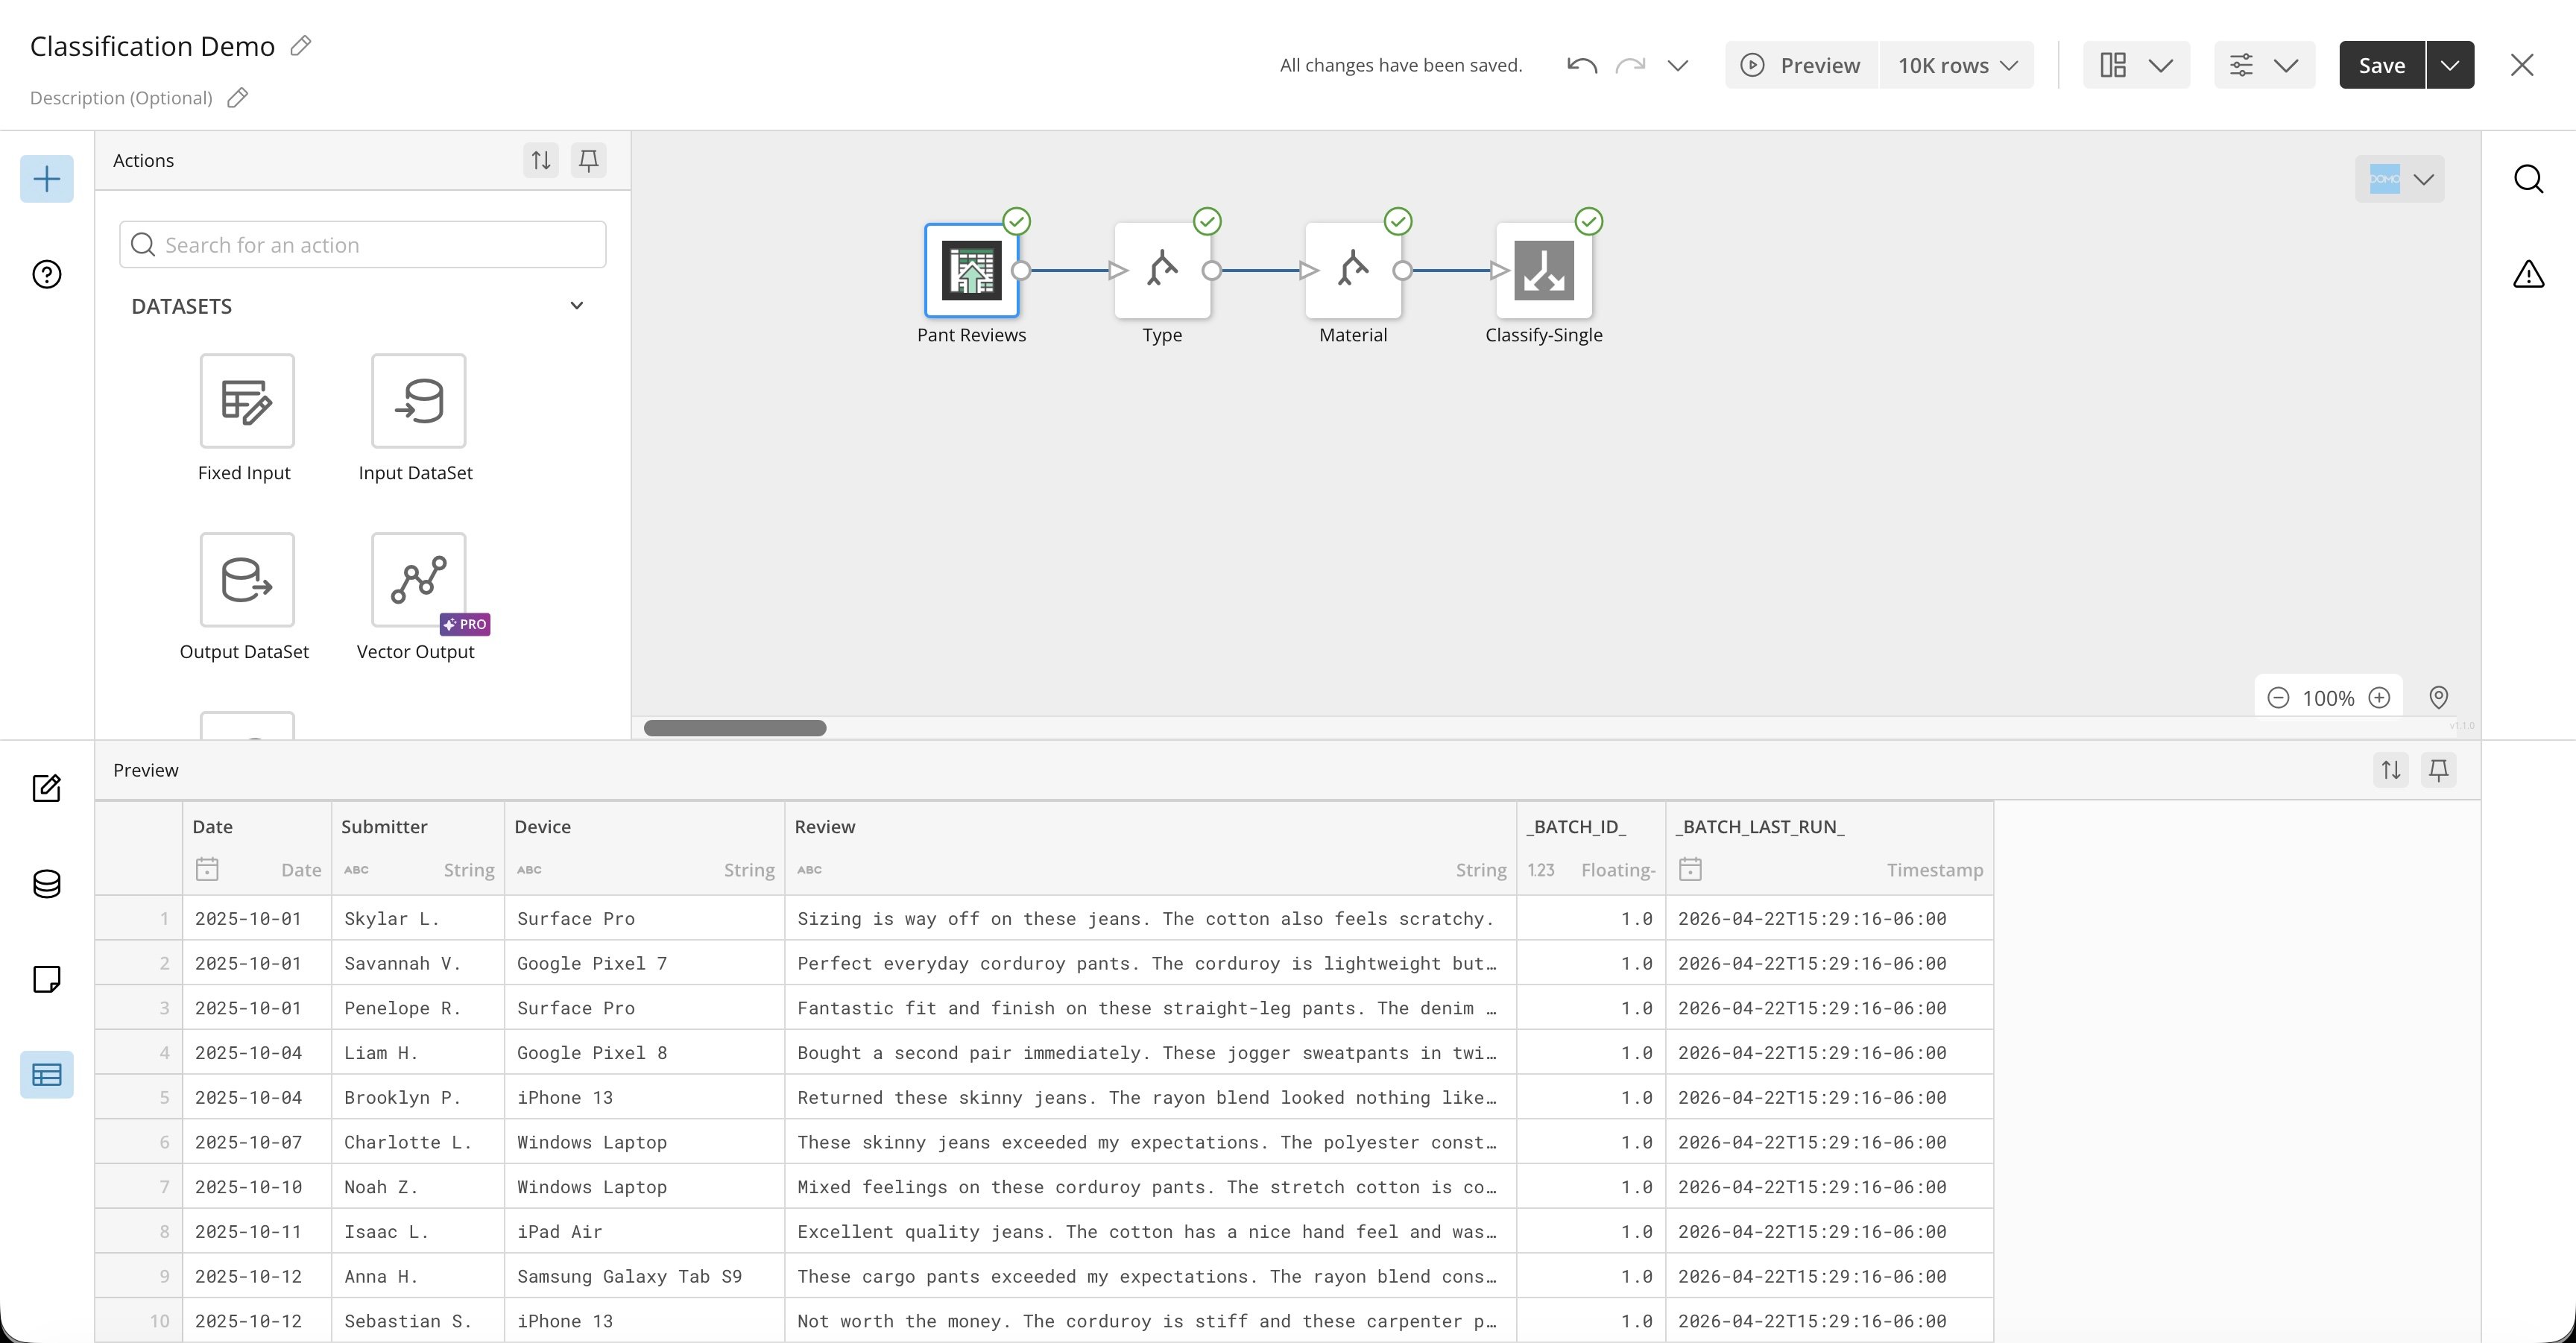Click the canvas horizontal scrollbar
2576x1343 pixels.
(x=735, y=728)
